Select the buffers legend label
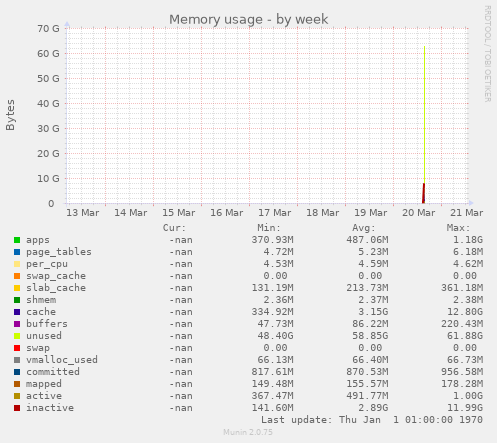 pos(47,324)
